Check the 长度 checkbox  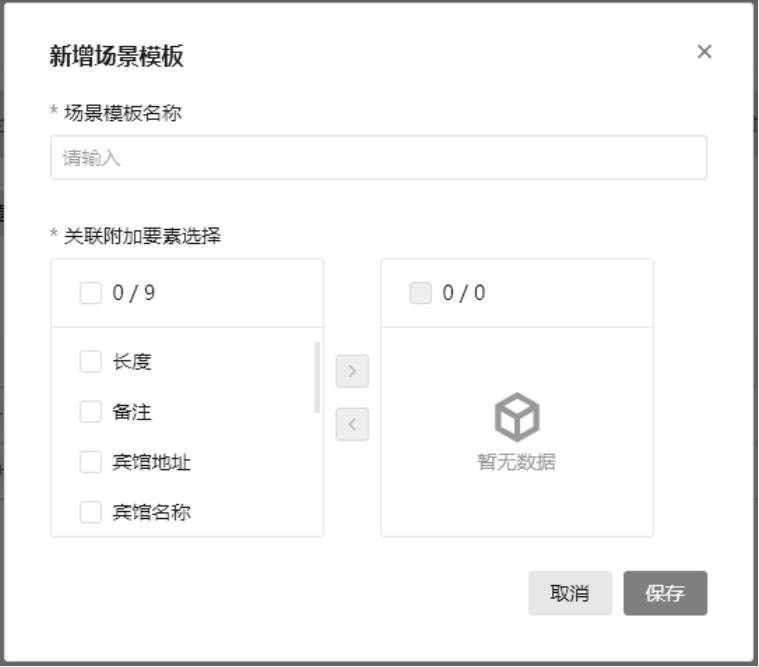click(91, 362)
